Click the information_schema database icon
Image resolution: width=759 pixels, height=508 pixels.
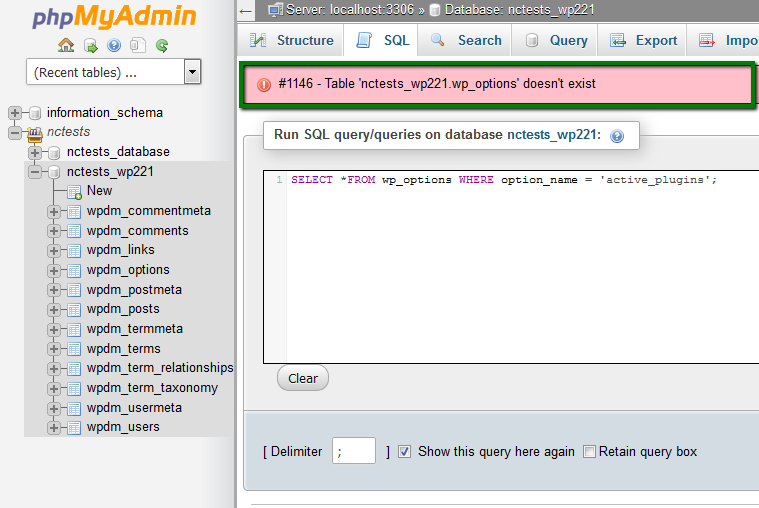click(x=35, y=113)
